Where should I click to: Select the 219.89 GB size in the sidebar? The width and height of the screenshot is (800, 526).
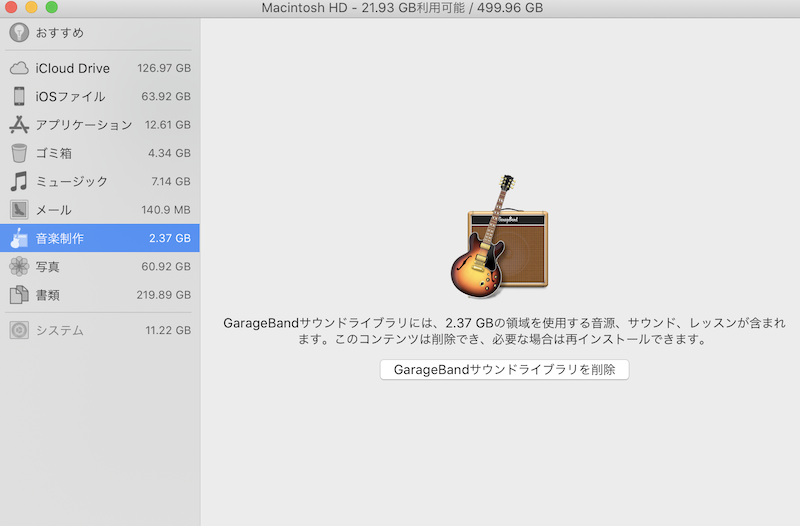pyautogui.click(x=163, y=295)
